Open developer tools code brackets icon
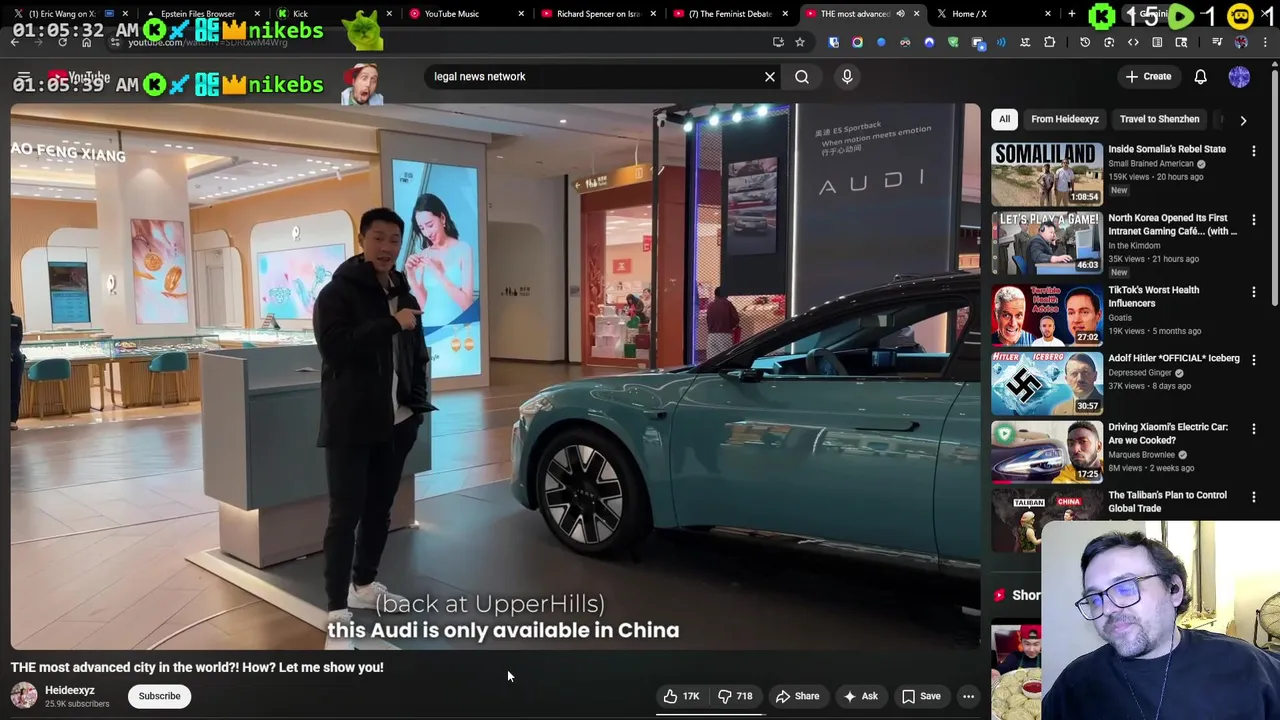 pos(1133,42)
